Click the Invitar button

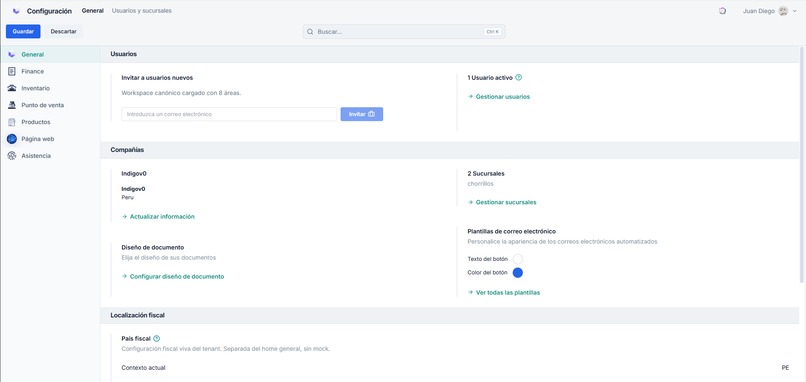pyautogui.click(x=362, y=114)
